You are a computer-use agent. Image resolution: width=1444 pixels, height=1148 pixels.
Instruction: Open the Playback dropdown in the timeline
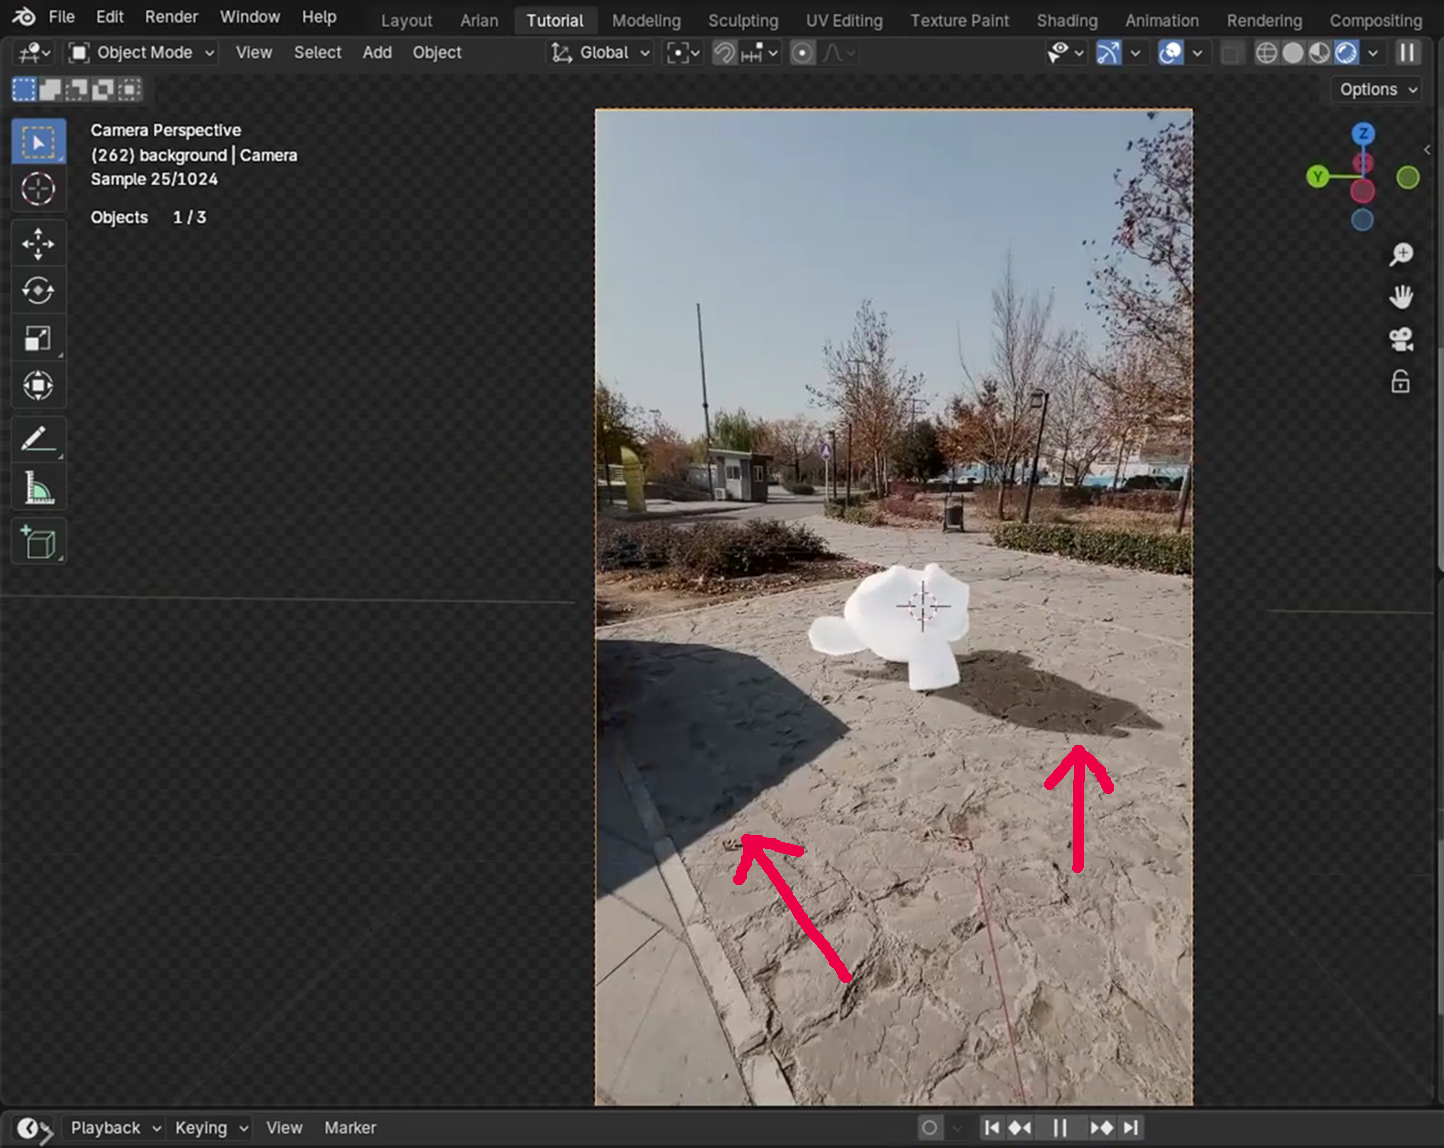click(x=115, y=1128)
